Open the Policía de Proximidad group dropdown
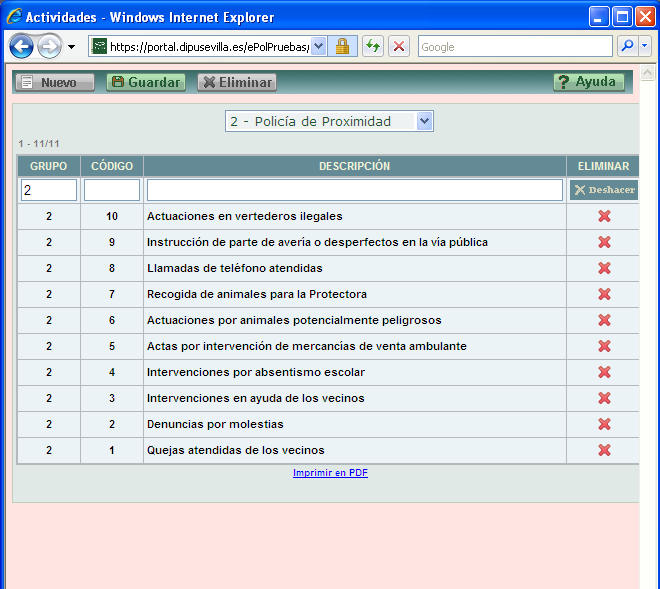660x589 pixels. click(x=329, y=121)
